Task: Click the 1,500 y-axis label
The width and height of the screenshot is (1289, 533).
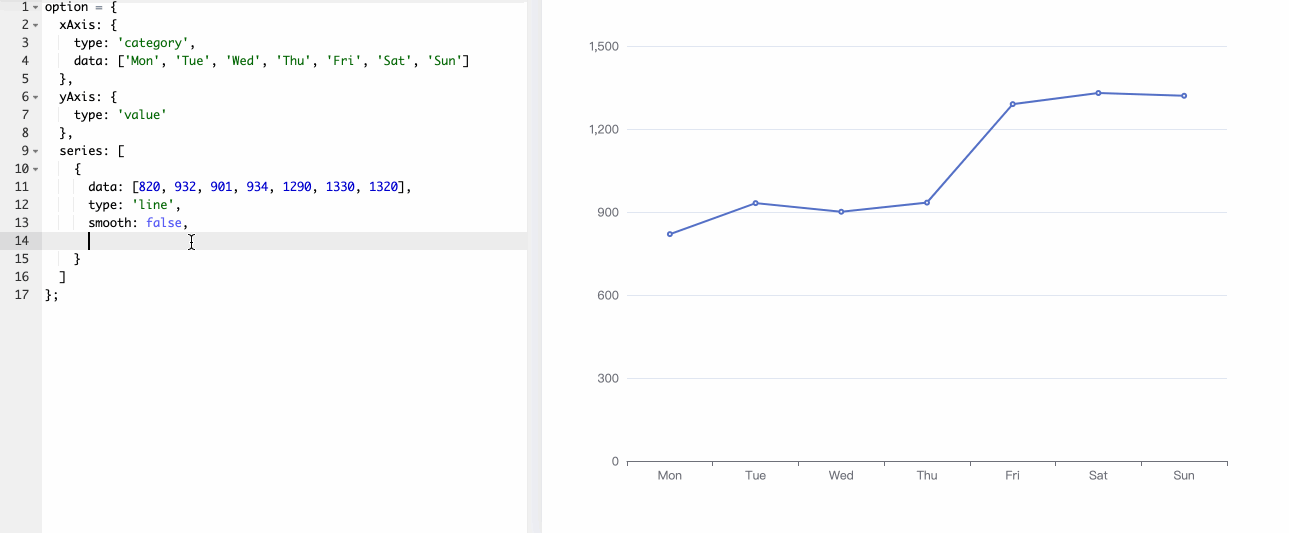Action: (604, 47)
